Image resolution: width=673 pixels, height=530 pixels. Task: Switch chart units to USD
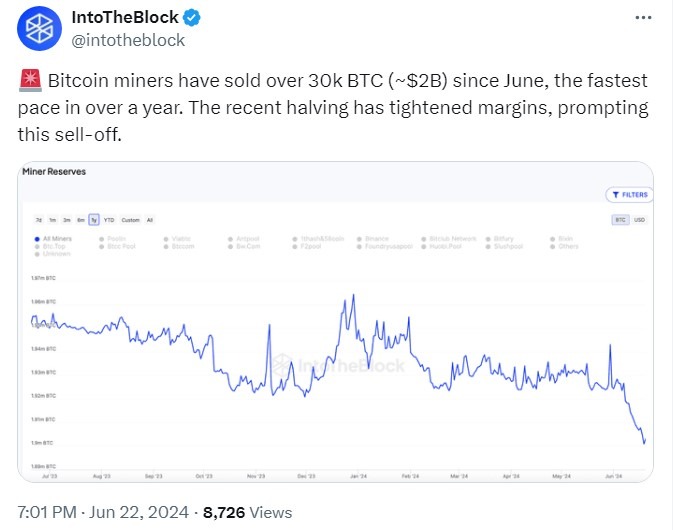click(x=640, y=219)
